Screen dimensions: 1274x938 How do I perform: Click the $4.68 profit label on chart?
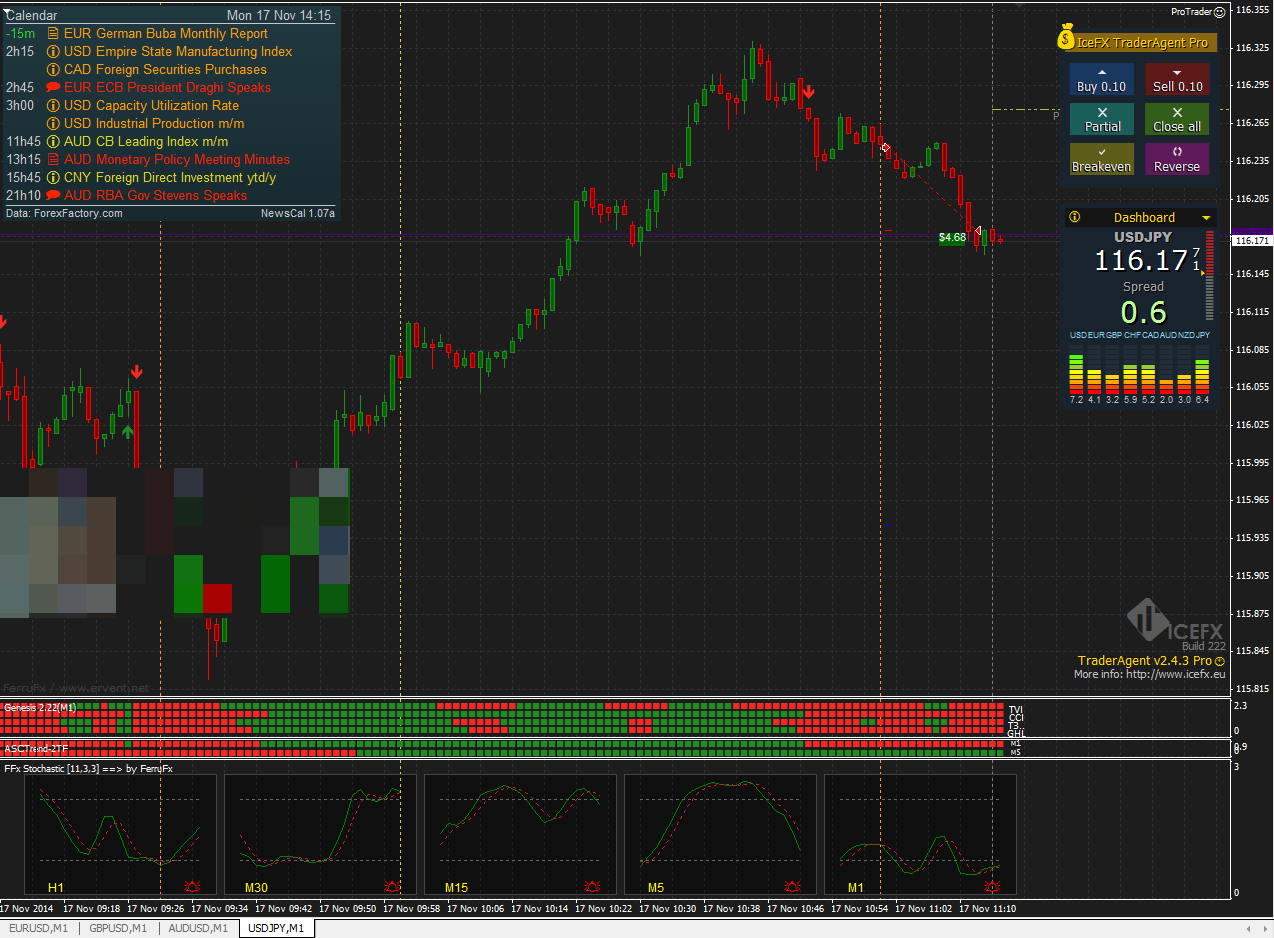pyautogui.click(x=952, y=238)
